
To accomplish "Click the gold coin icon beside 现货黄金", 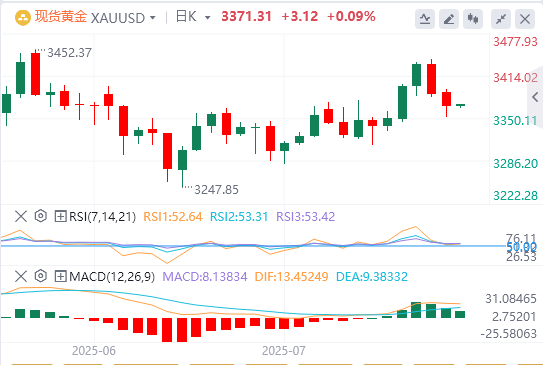I will (x=23, y=18).
